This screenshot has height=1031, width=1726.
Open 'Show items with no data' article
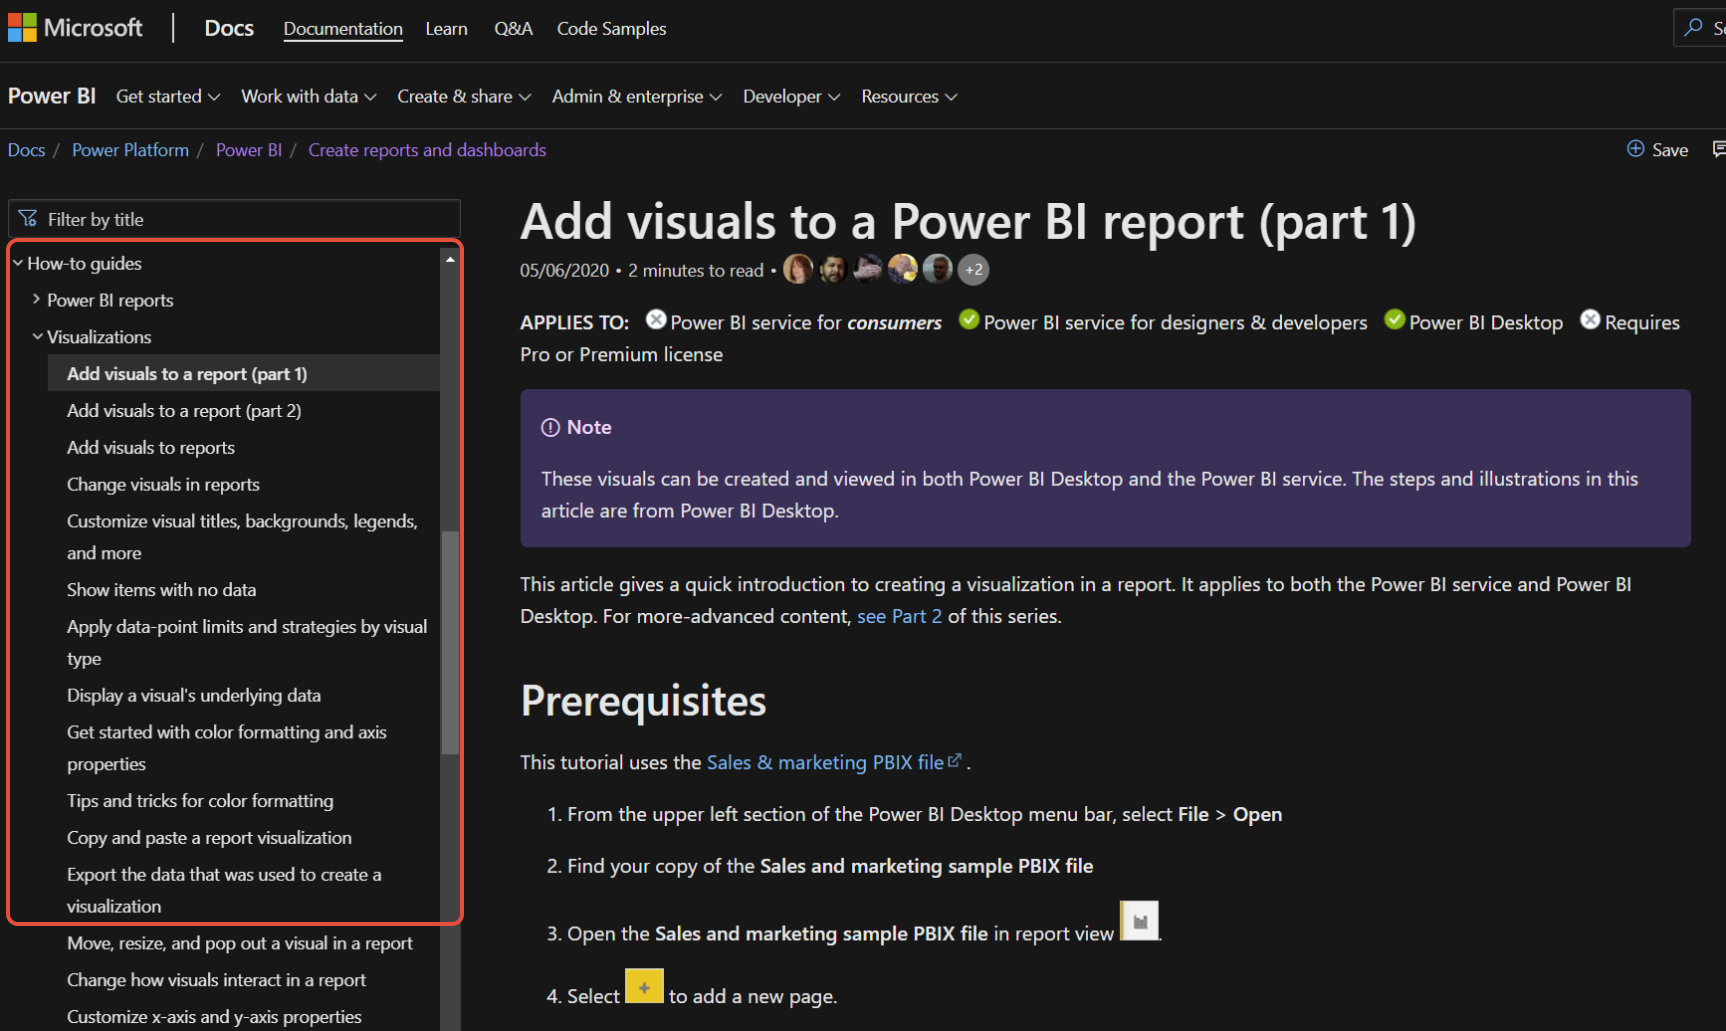click(x=162, y=590)
